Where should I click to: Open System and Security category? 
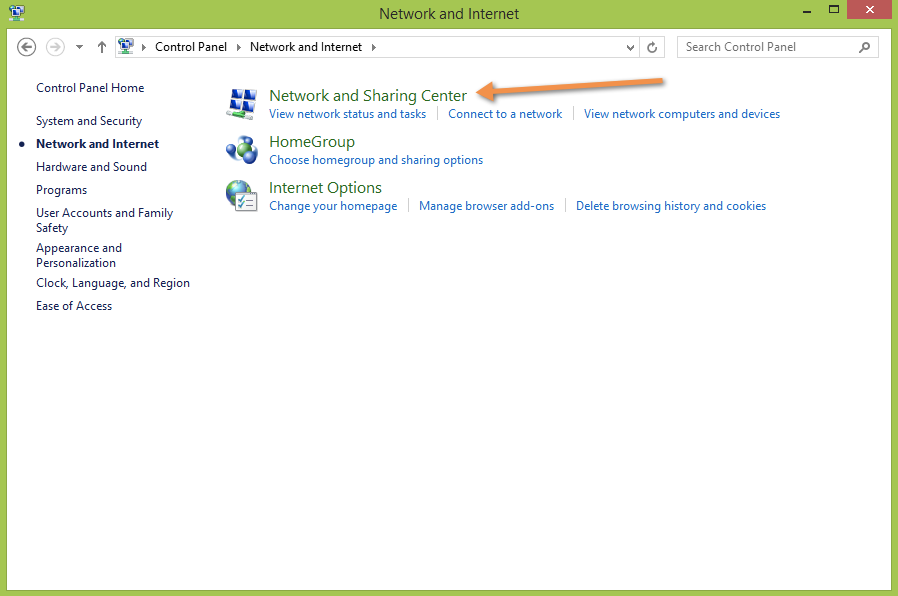pos(89,121)
